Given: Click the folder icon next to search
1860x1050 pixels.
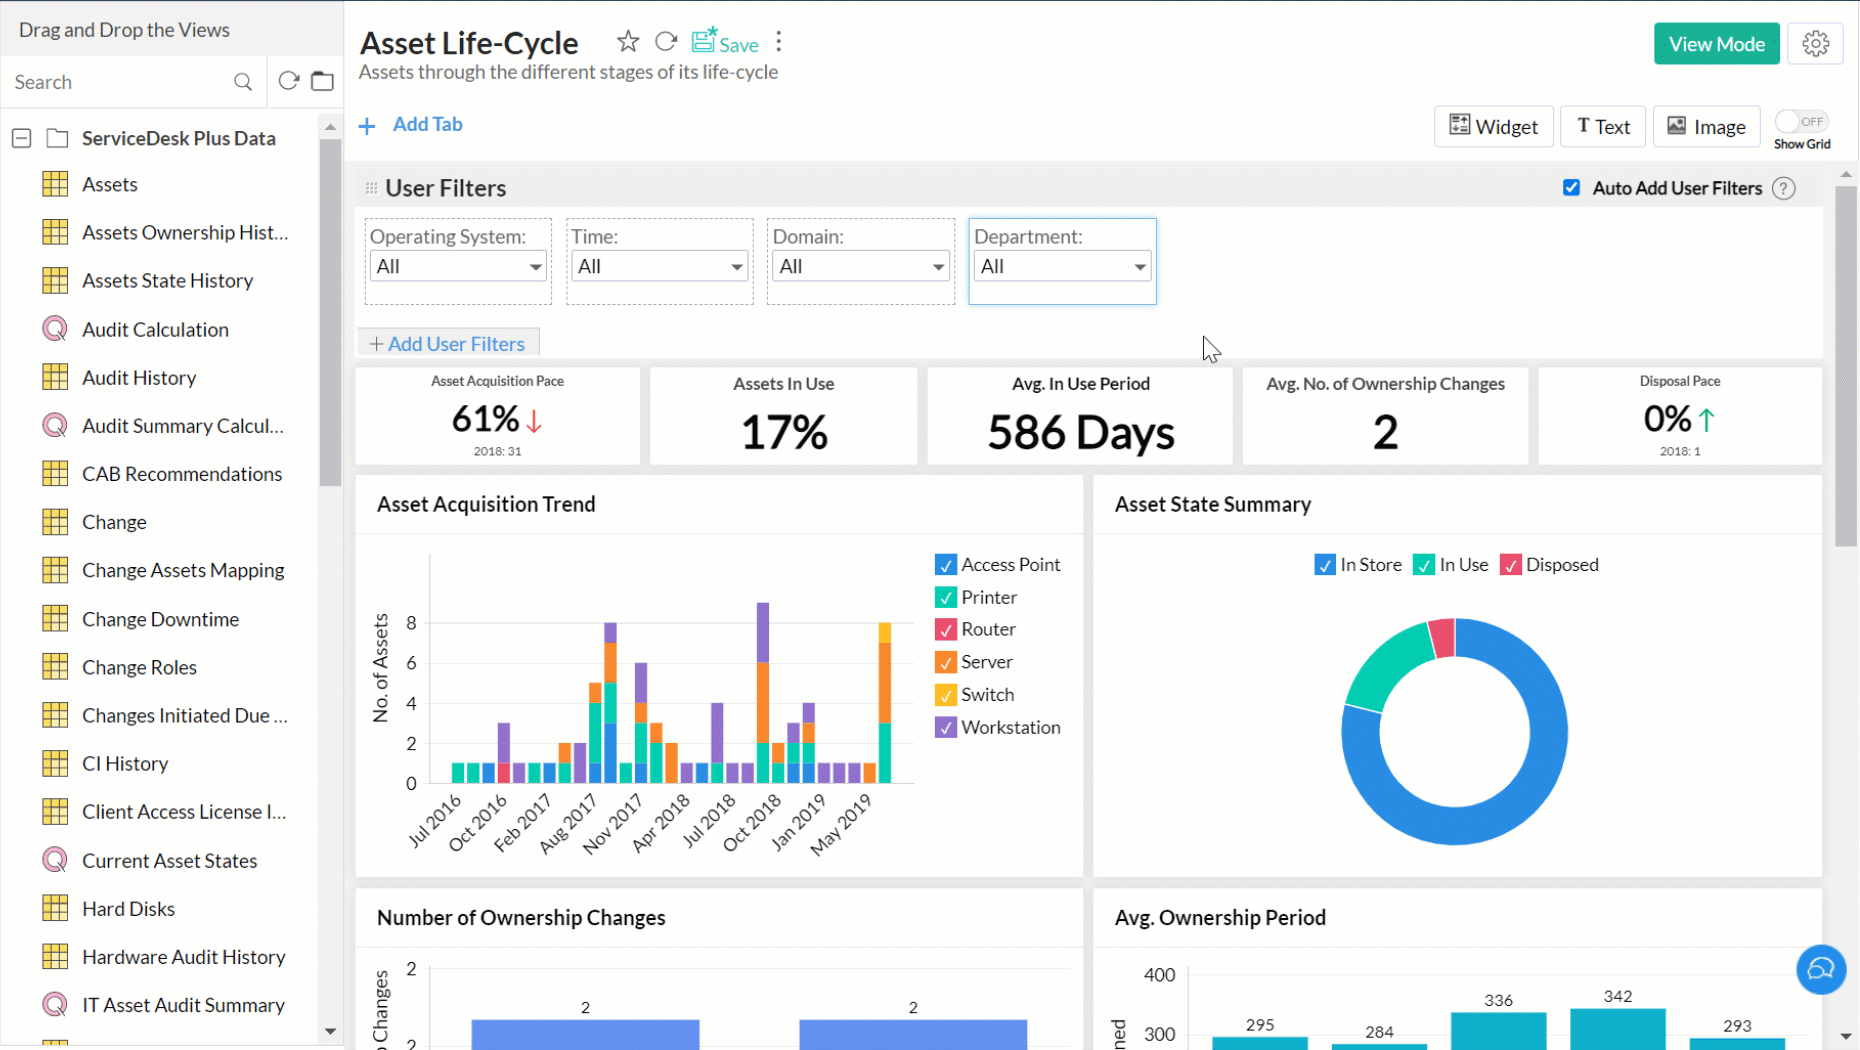Looking at the screenshot, I should (322, 81).
